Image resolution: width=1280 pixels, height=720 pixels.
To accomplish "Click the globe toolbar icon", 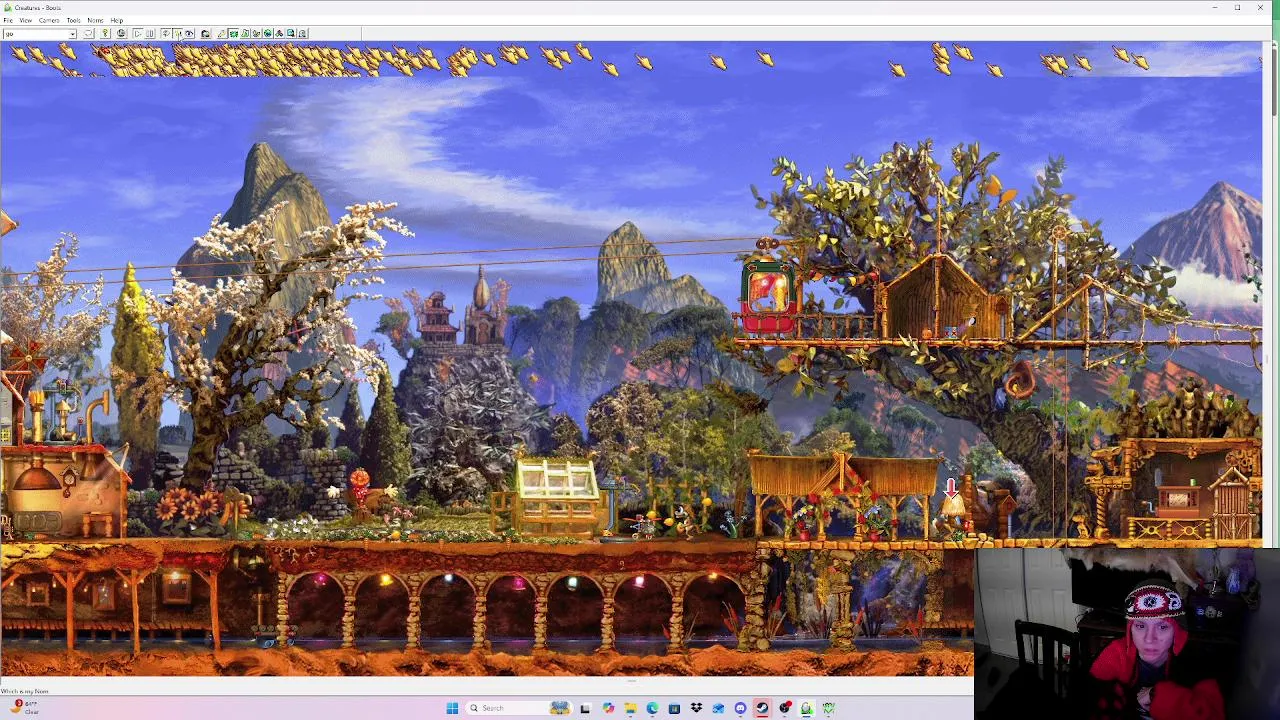I will click(x=121, y=34).
